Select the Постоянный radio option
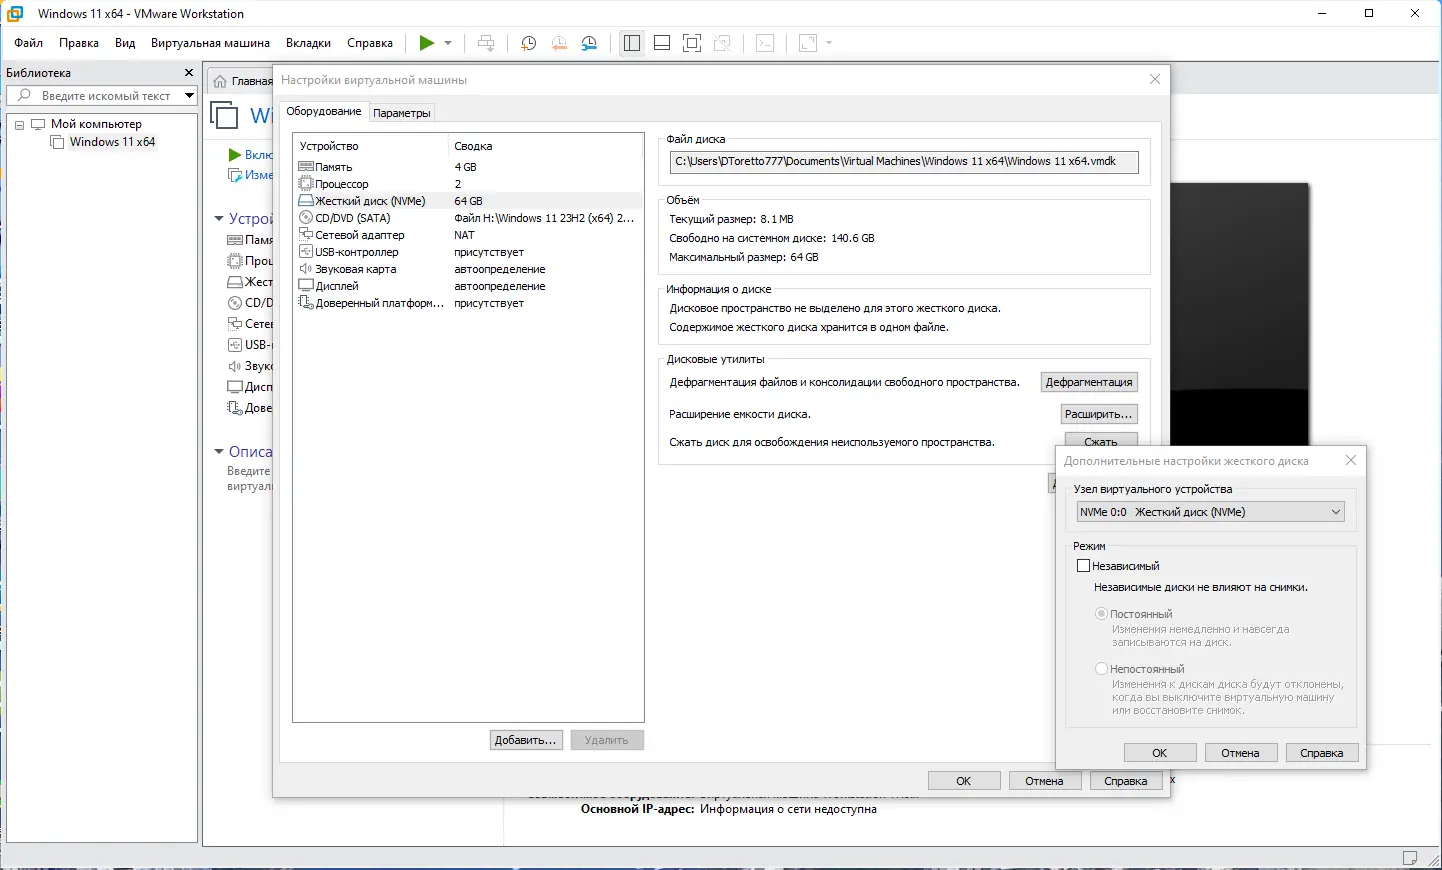 click(1101, 614)
